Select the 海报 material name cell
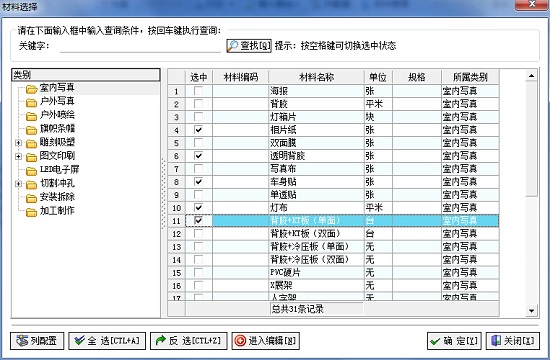The height and width of the screenshot is (360, 550). coord(316,91)
